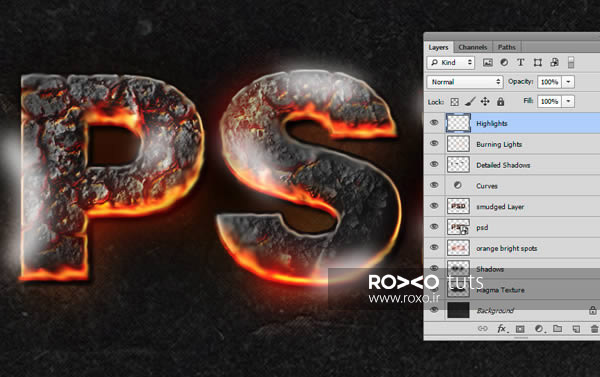Open the layer style fx menu
Screen dimensions: 600x377
click(502, 329)
